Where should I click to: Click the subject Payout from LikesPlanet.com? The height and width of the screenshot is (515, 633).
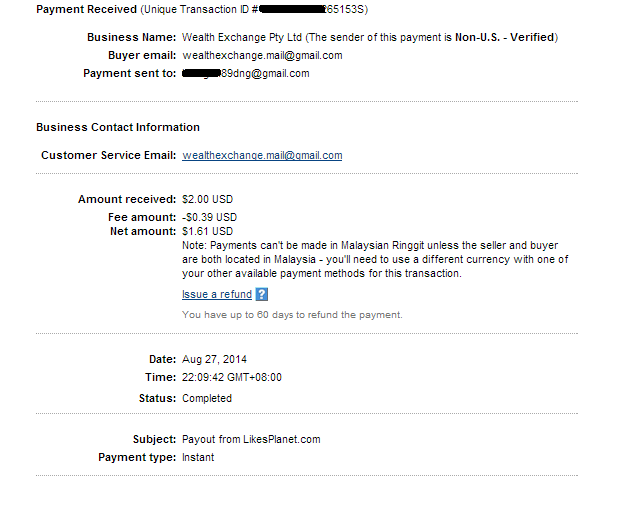coord(251,439)
